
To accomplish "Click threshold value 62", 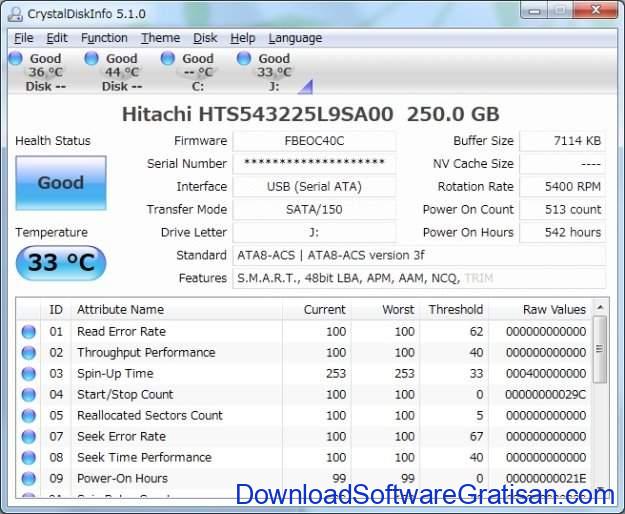I will point(476,332).
